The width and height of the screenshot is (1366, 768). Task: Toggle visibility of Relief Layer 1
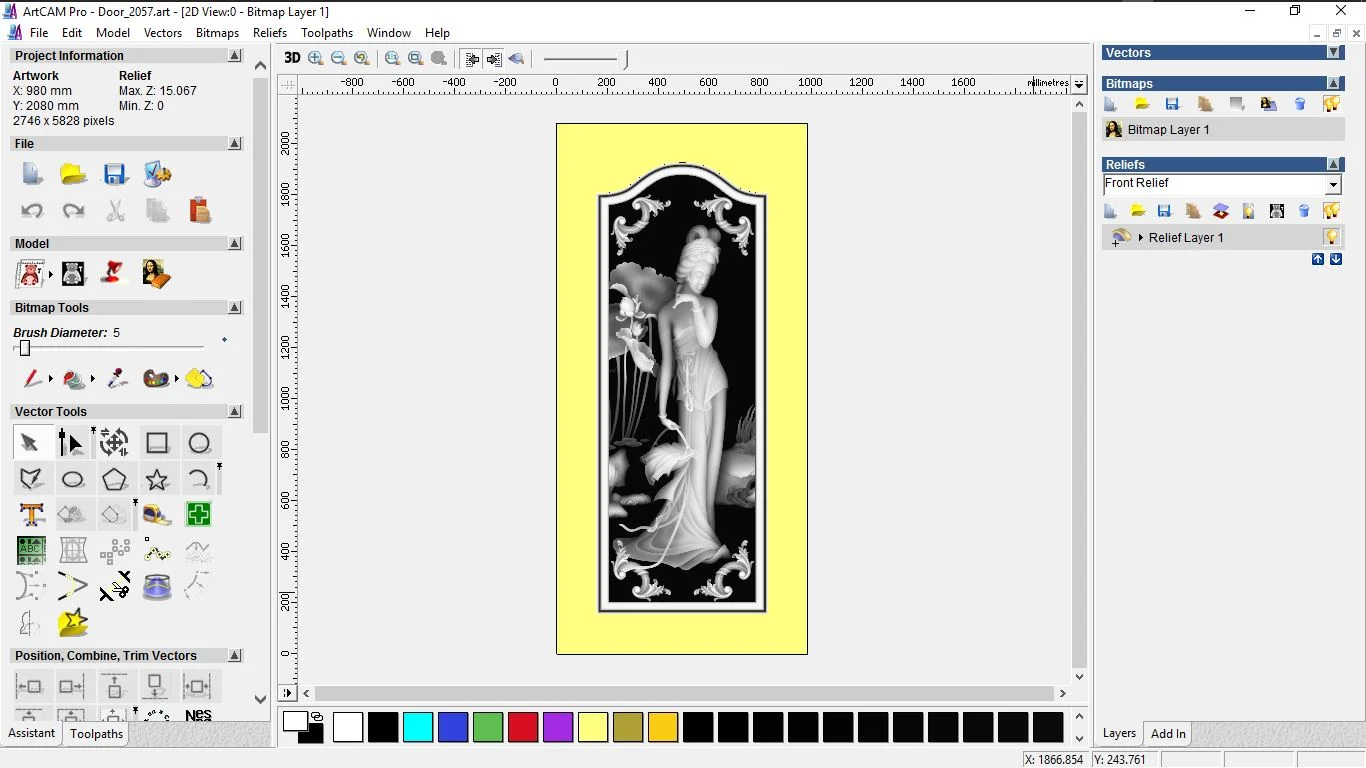click(1331, 237)
